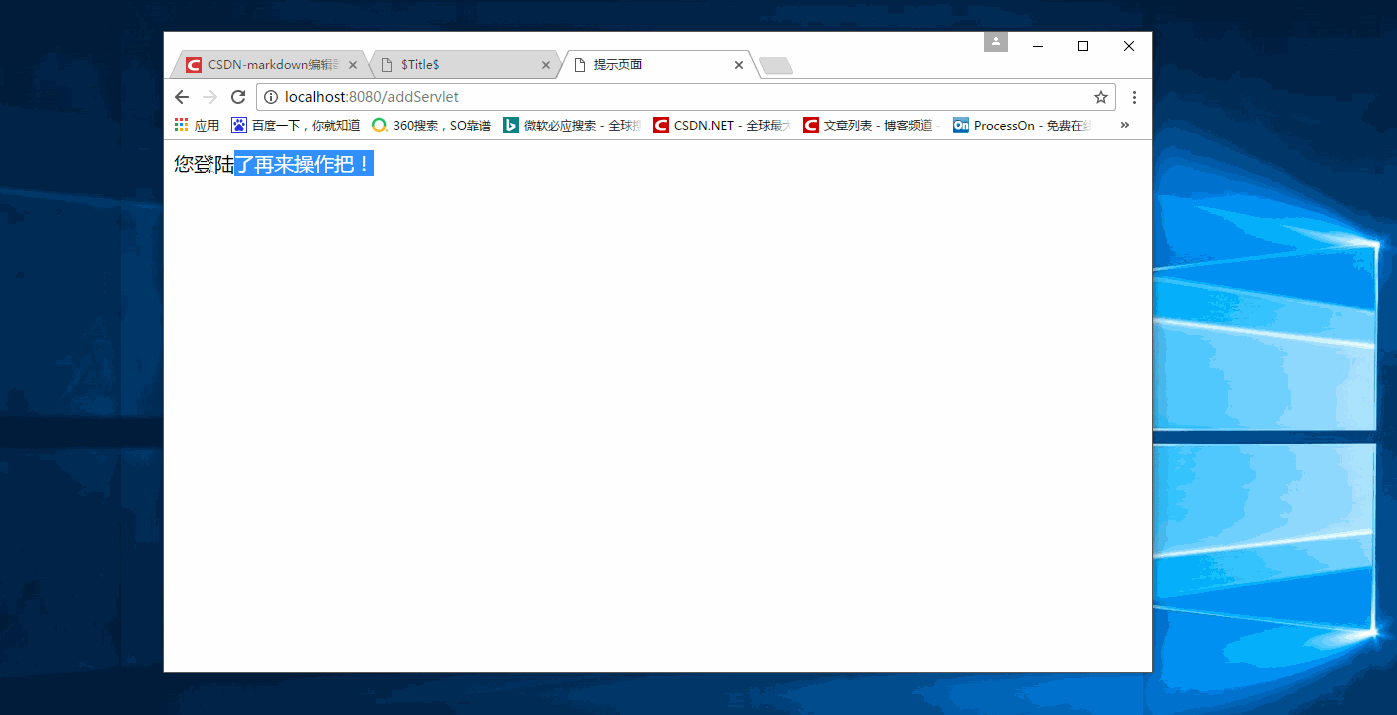Close the $Title$ tab
The width and height of the screenshot is (1397, 715).
[546, 64]
